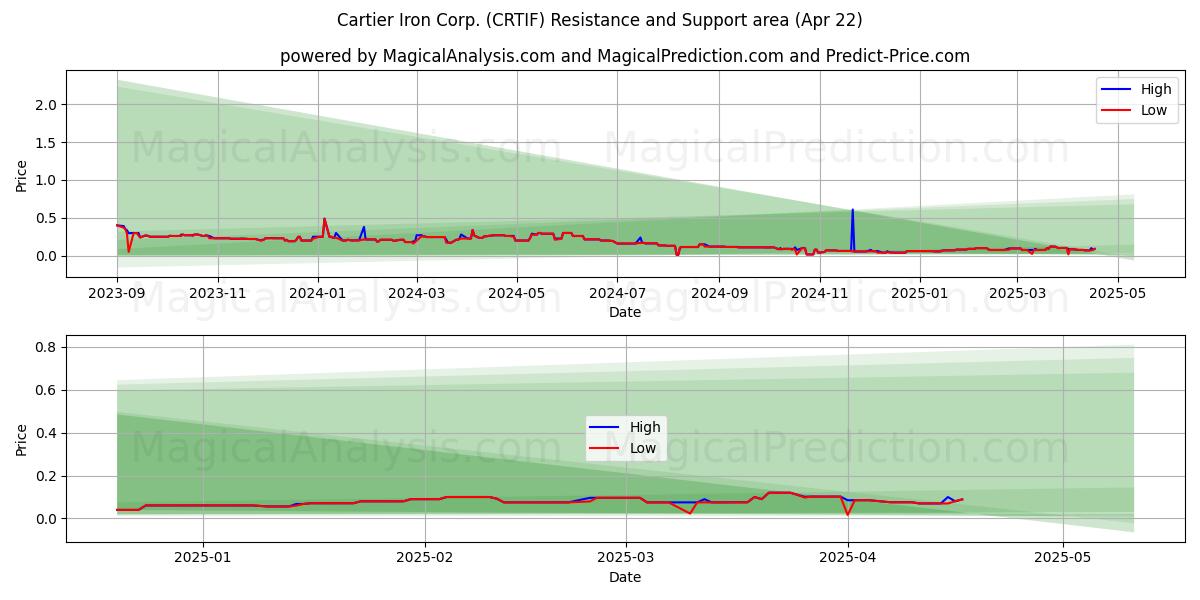The image size is (1200, 600).
Task: Click the '2023-09' x-axis label
Action: pos(117,294)
